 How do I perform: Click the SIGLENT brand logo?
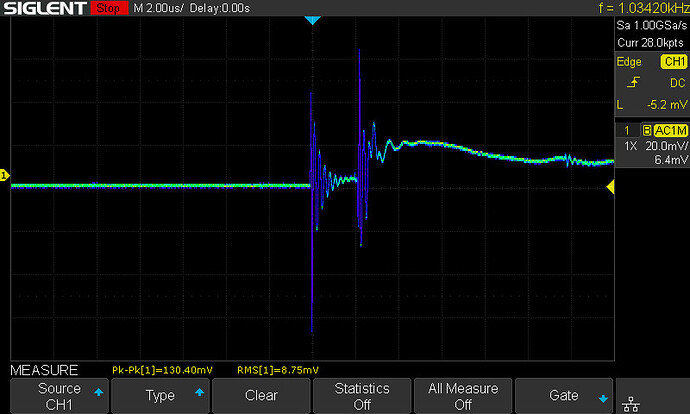coord(45,8)
